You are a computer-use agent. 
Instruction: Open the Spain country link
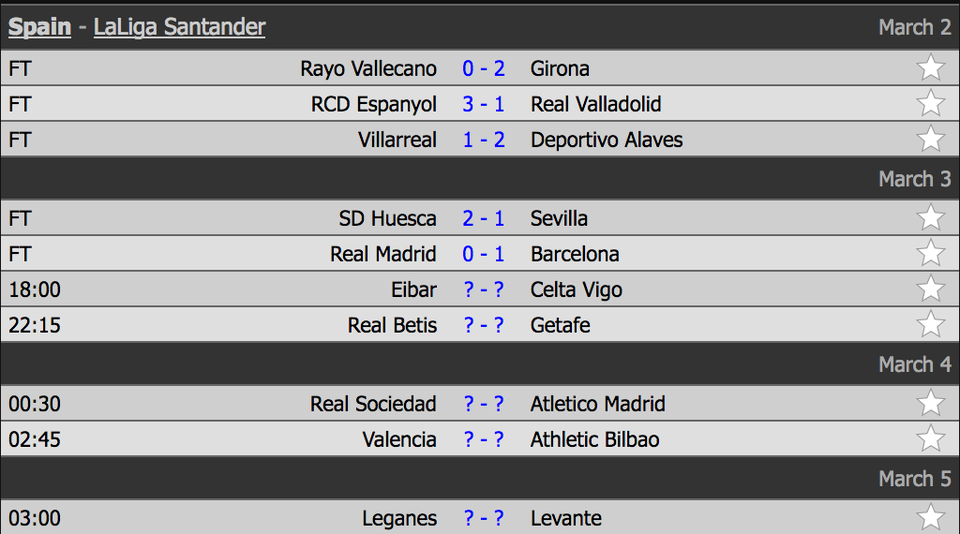[x=40, y=27]
